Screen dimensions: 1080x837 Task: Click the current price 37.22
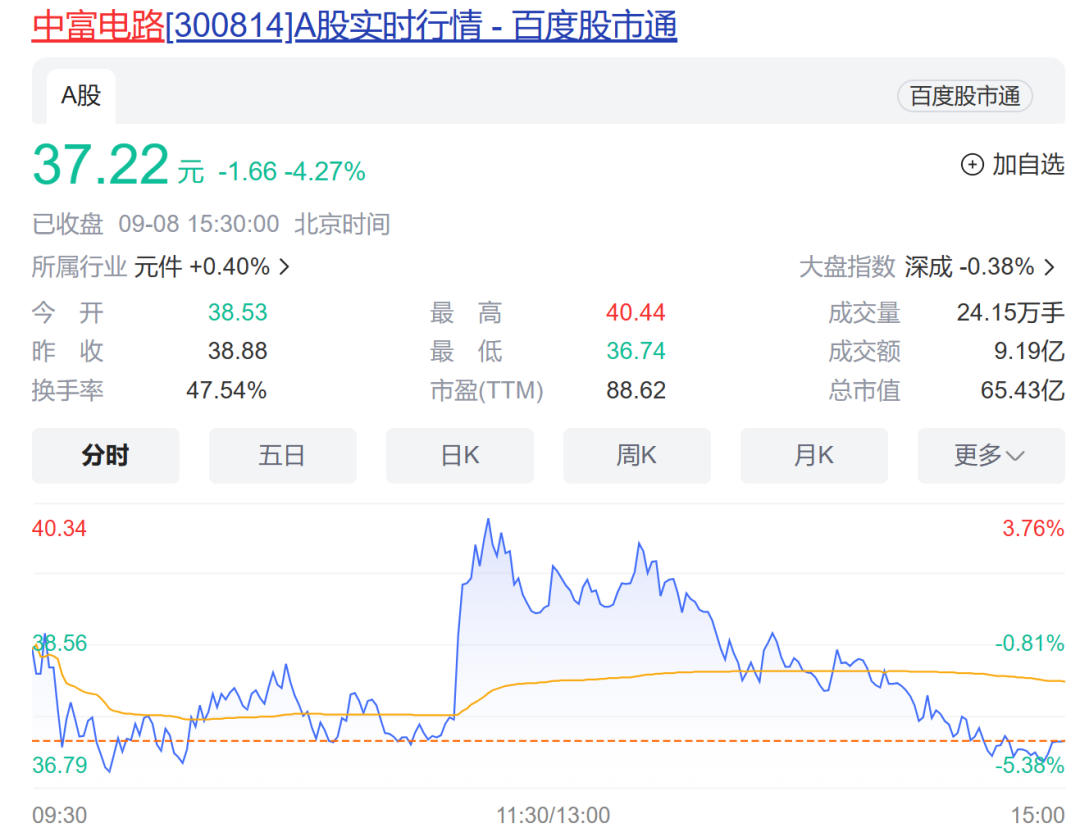(101, 165)
